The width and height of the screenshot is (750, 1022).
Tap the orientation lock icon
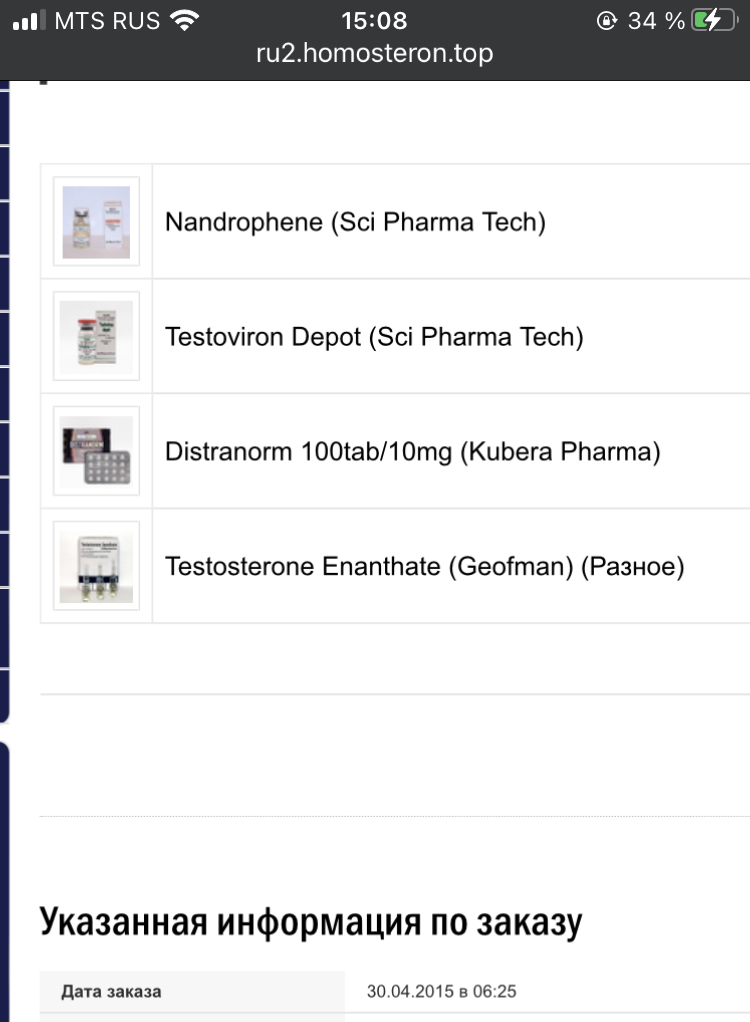605,20
